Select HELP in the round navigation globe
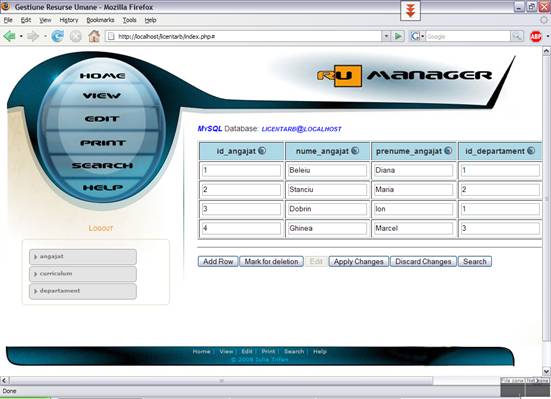551x399 pixels. coord(103,187)
